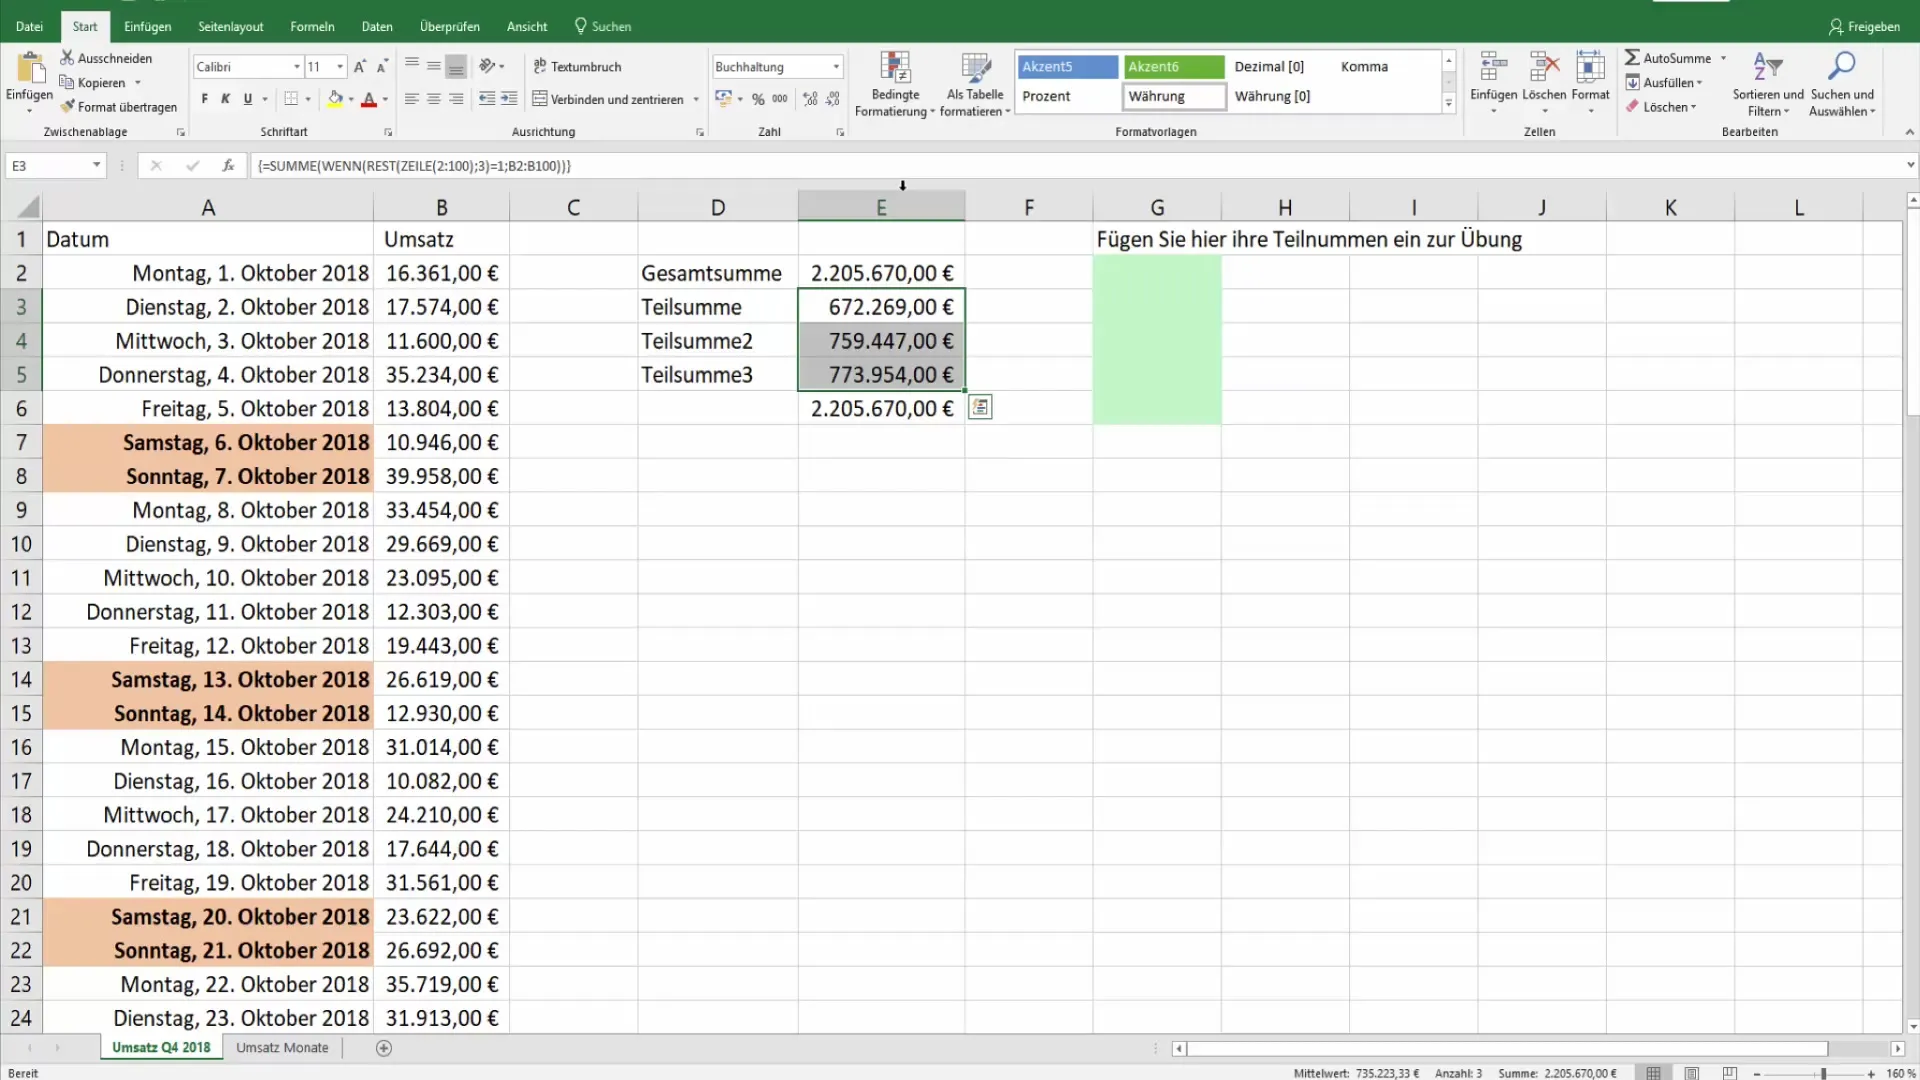The image size is (1920, 1080).
Task: Toggle bold F formatting
Action: 205,99
